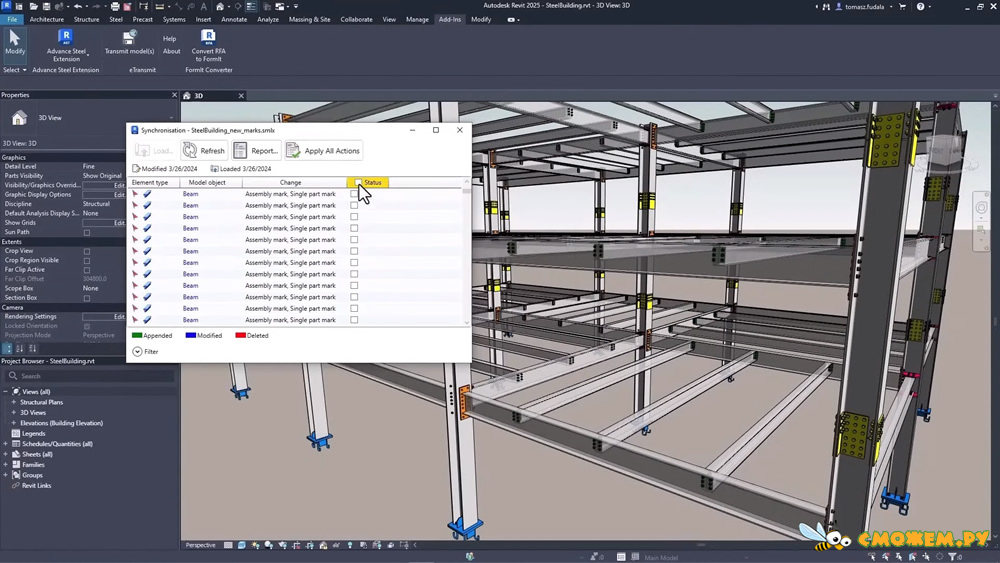Click the About link in eTransmit panel
Image resolution: width=1000 pixels, height=563 pixels.
[x=172, y=51]
